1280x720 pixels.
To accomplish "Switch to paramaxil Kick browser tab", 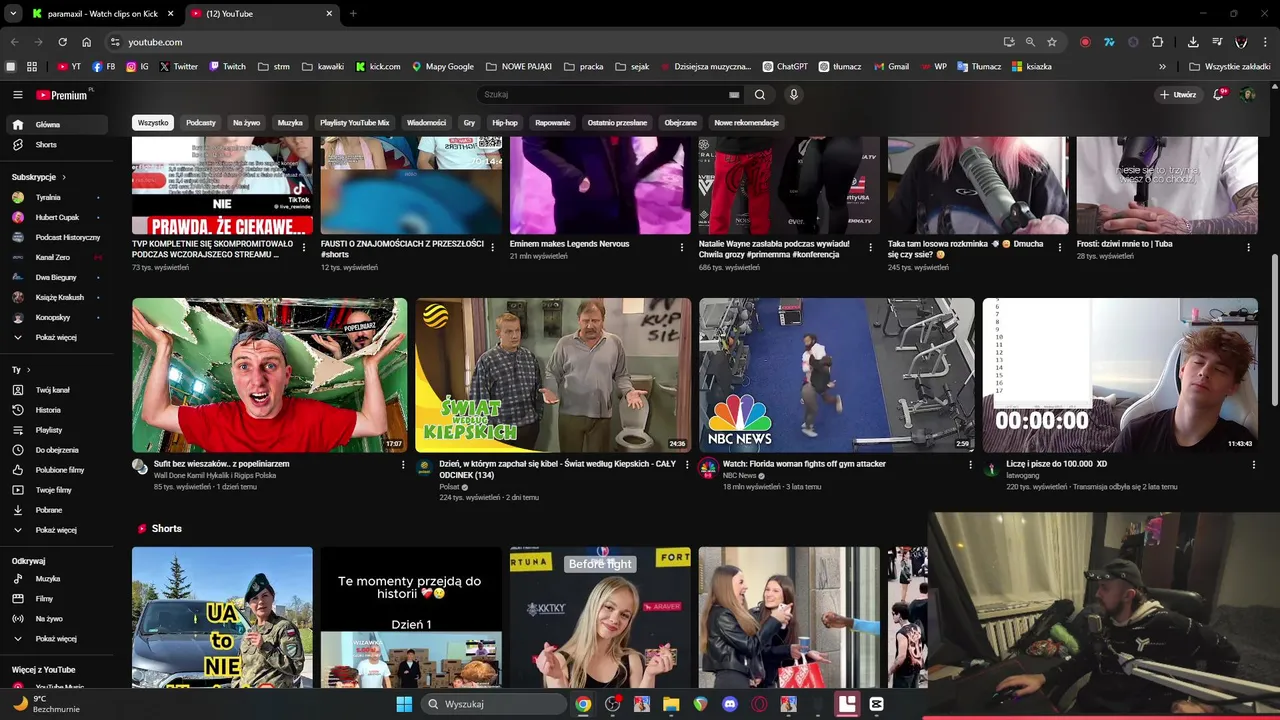I will [102, 14].
